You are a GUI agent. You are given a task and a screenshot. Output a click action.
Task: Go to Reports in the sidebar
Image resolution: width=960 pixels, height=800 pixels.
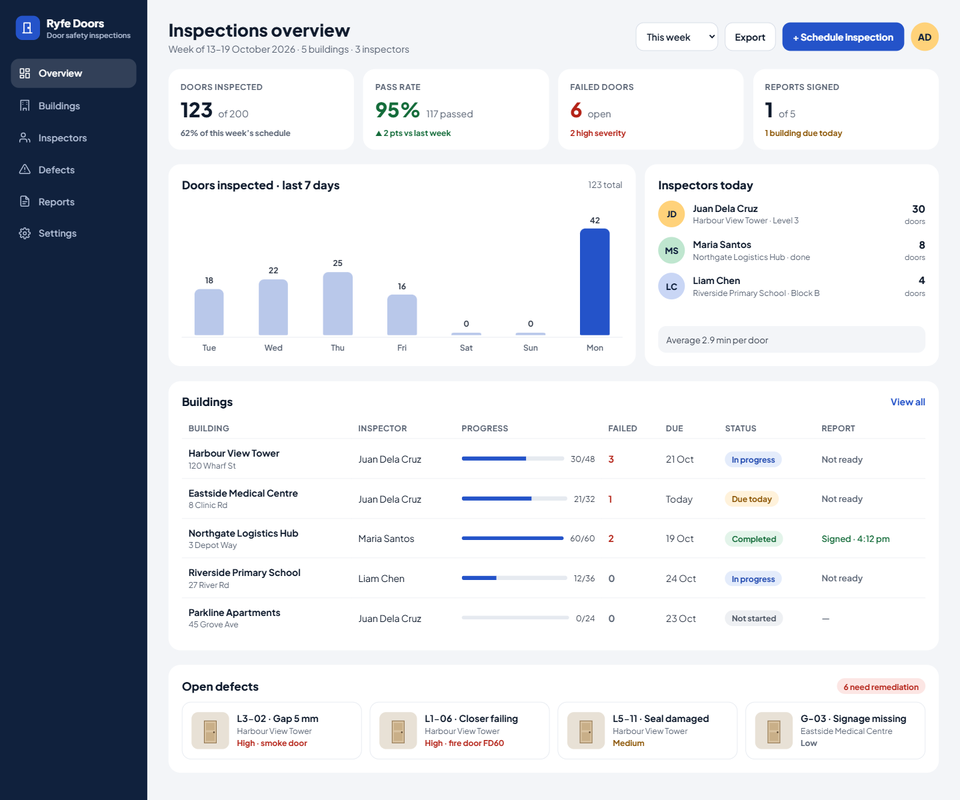coord(73,201)
